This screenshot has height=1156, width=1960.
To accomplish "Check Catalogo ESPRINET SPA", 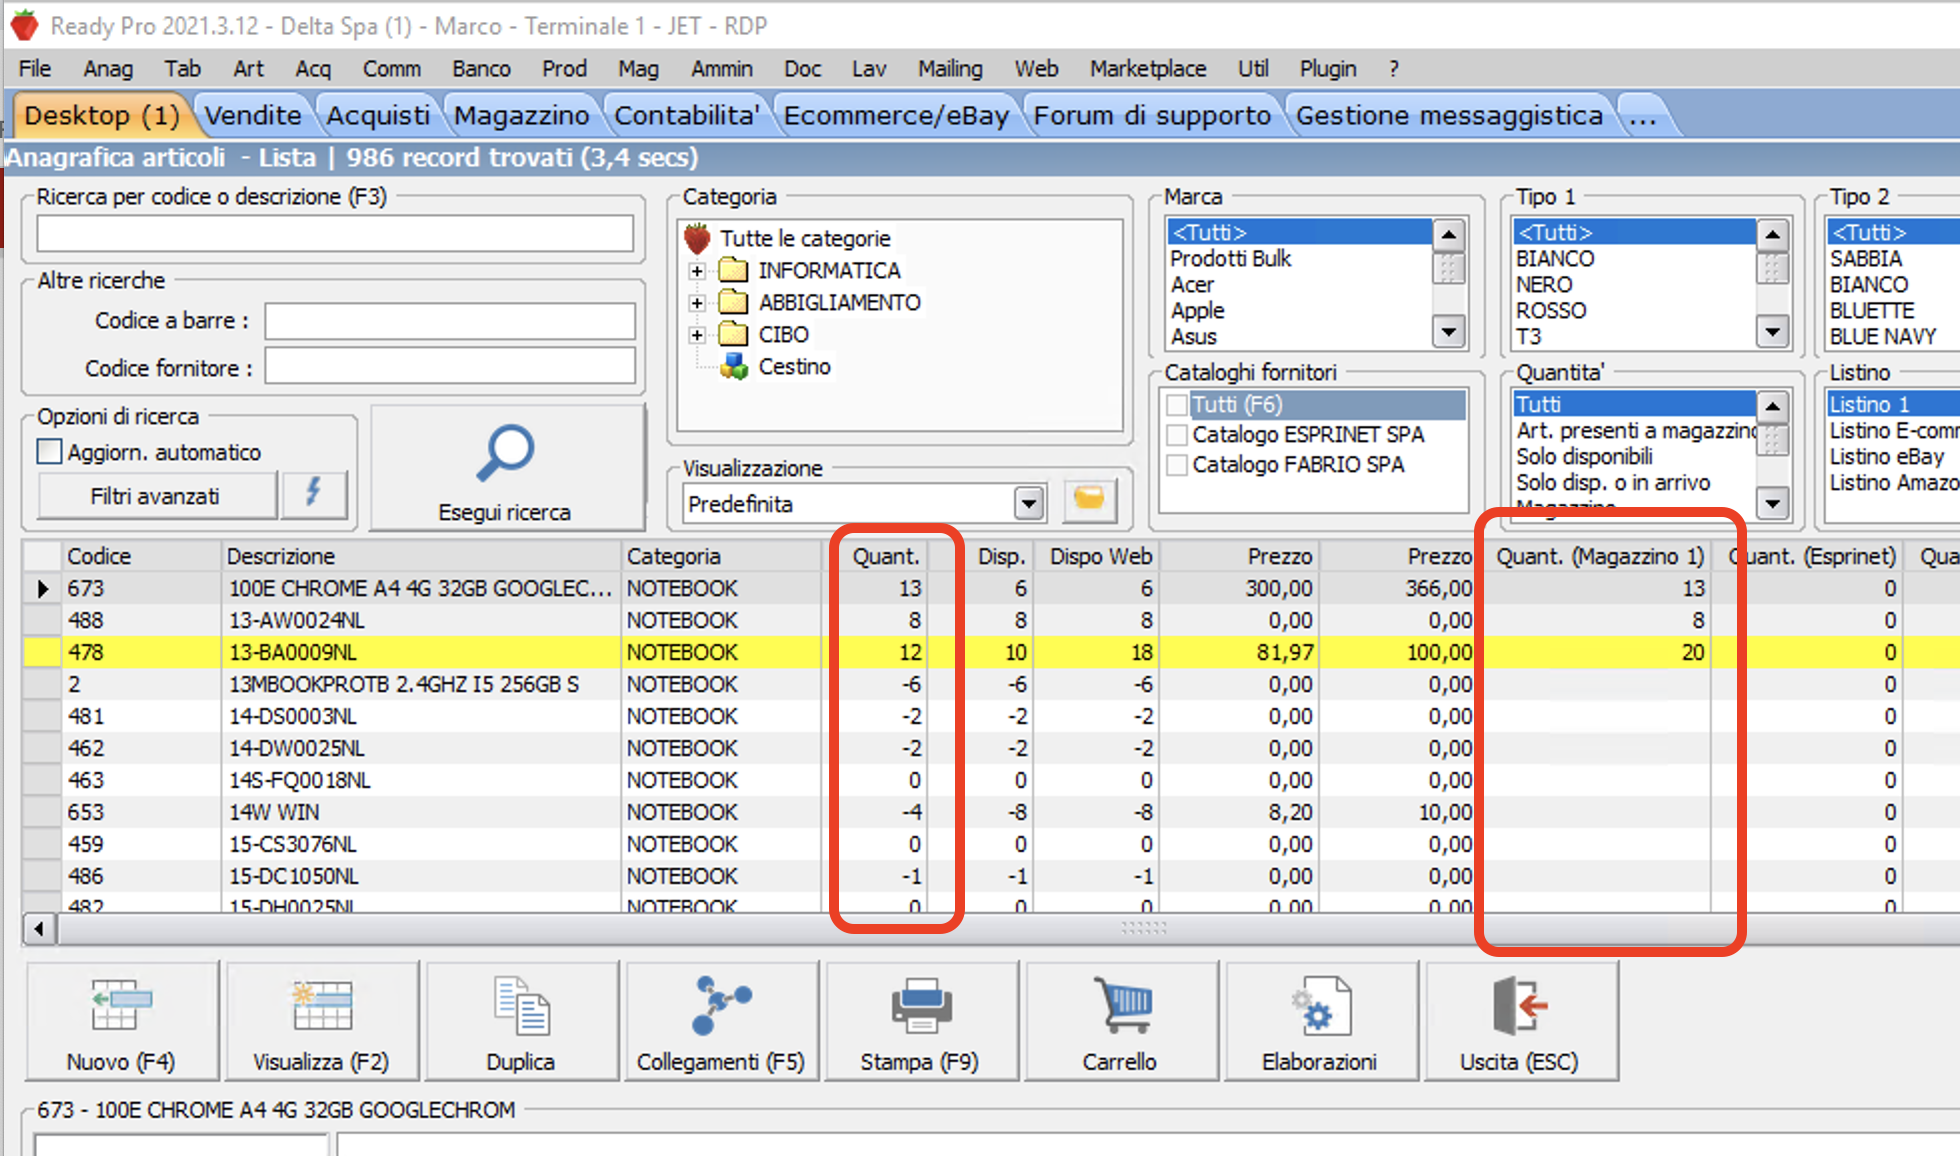I will point(1177,435).
